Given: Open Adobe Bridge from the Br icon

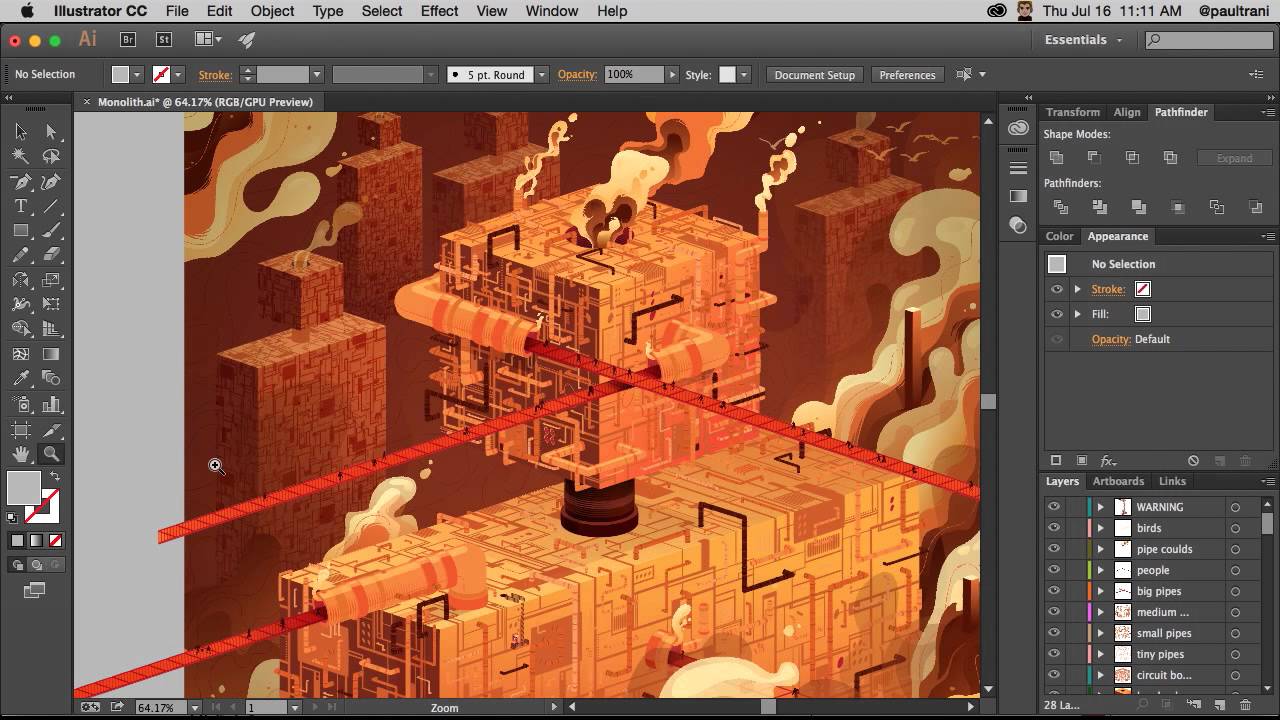Looking at the screenshot, I should (x=127, y=40).
